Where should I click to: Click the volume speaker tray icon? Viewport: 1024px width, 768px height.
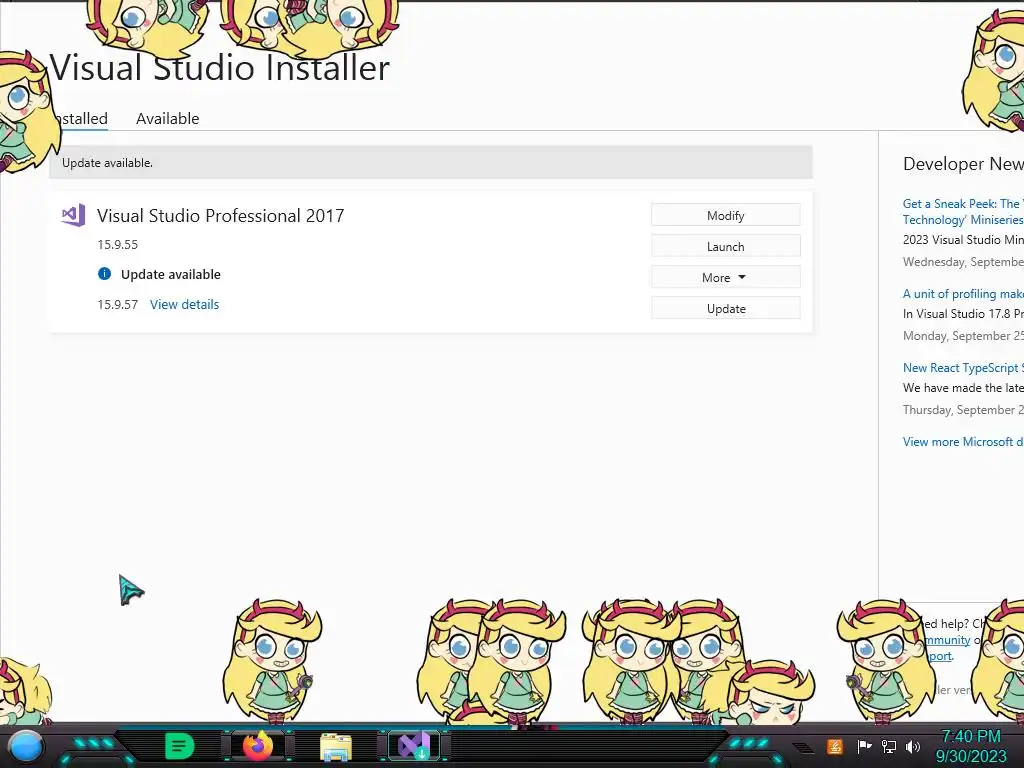pos(913,746)
